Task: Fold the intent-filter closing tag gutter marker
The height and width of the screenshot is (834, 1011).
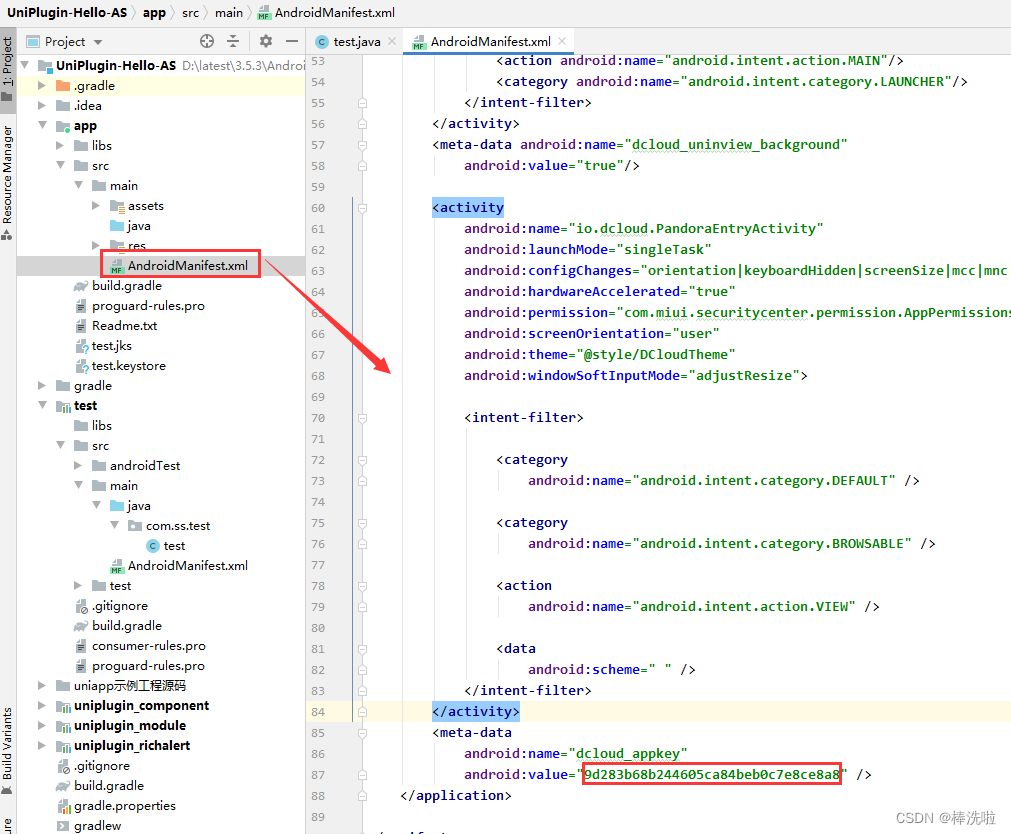Action: (362, 690)
